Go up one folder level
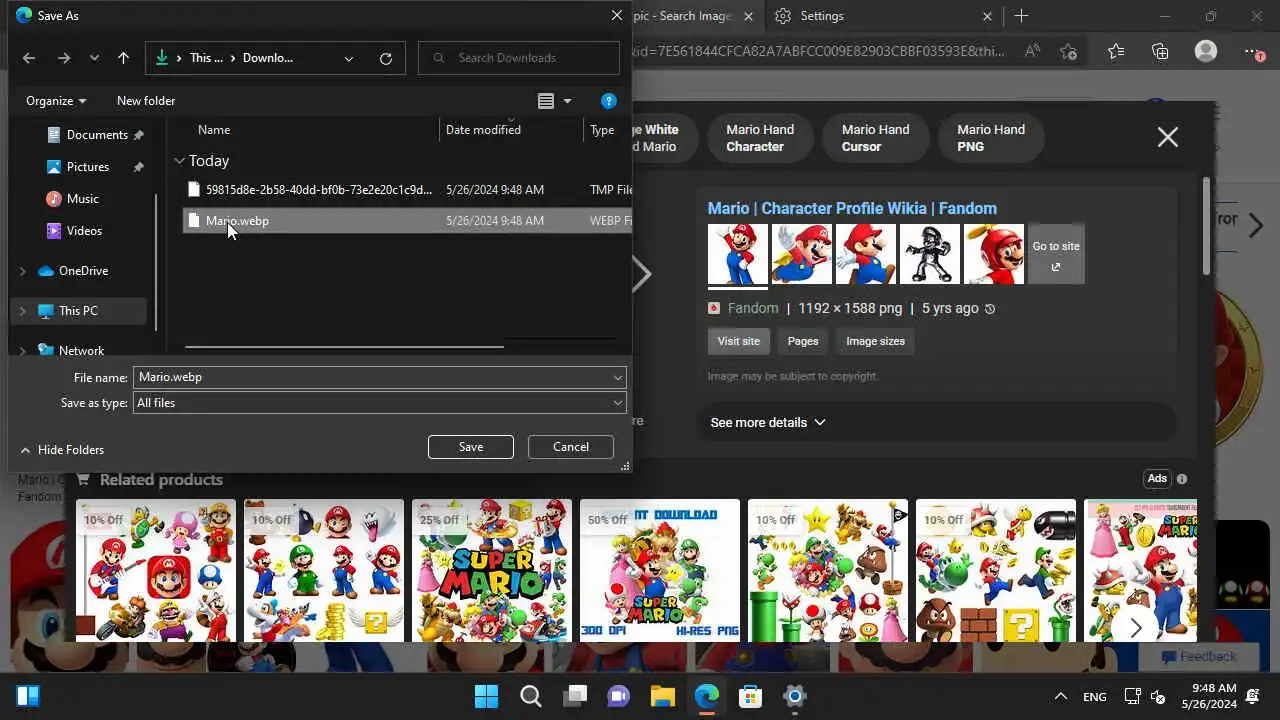The image size is (1280, 720). pyautogui.click(x=123, y=58)
